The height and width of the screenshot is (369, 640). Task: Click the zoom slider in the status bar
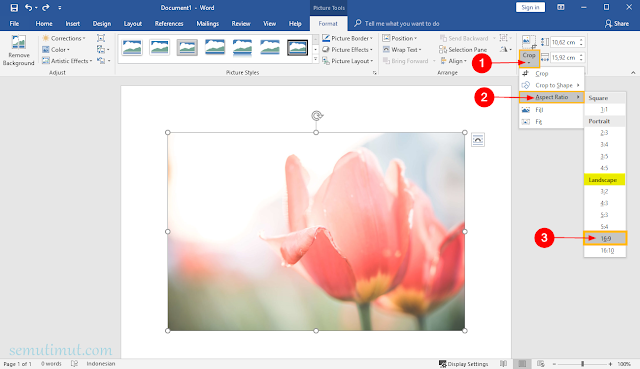click(582, 364)
